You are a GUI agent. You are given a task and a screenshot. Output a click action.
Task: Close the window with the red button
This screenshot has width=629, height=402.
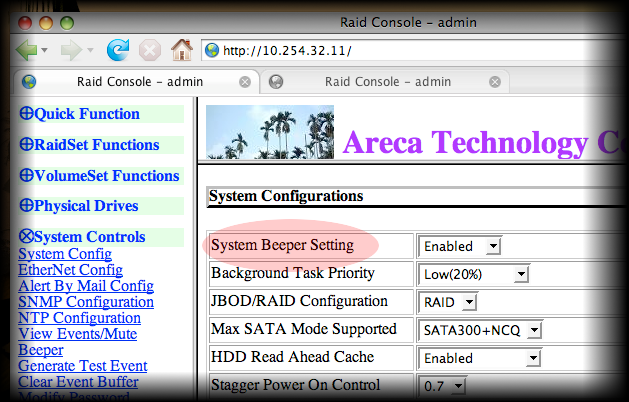coord(25,23)
